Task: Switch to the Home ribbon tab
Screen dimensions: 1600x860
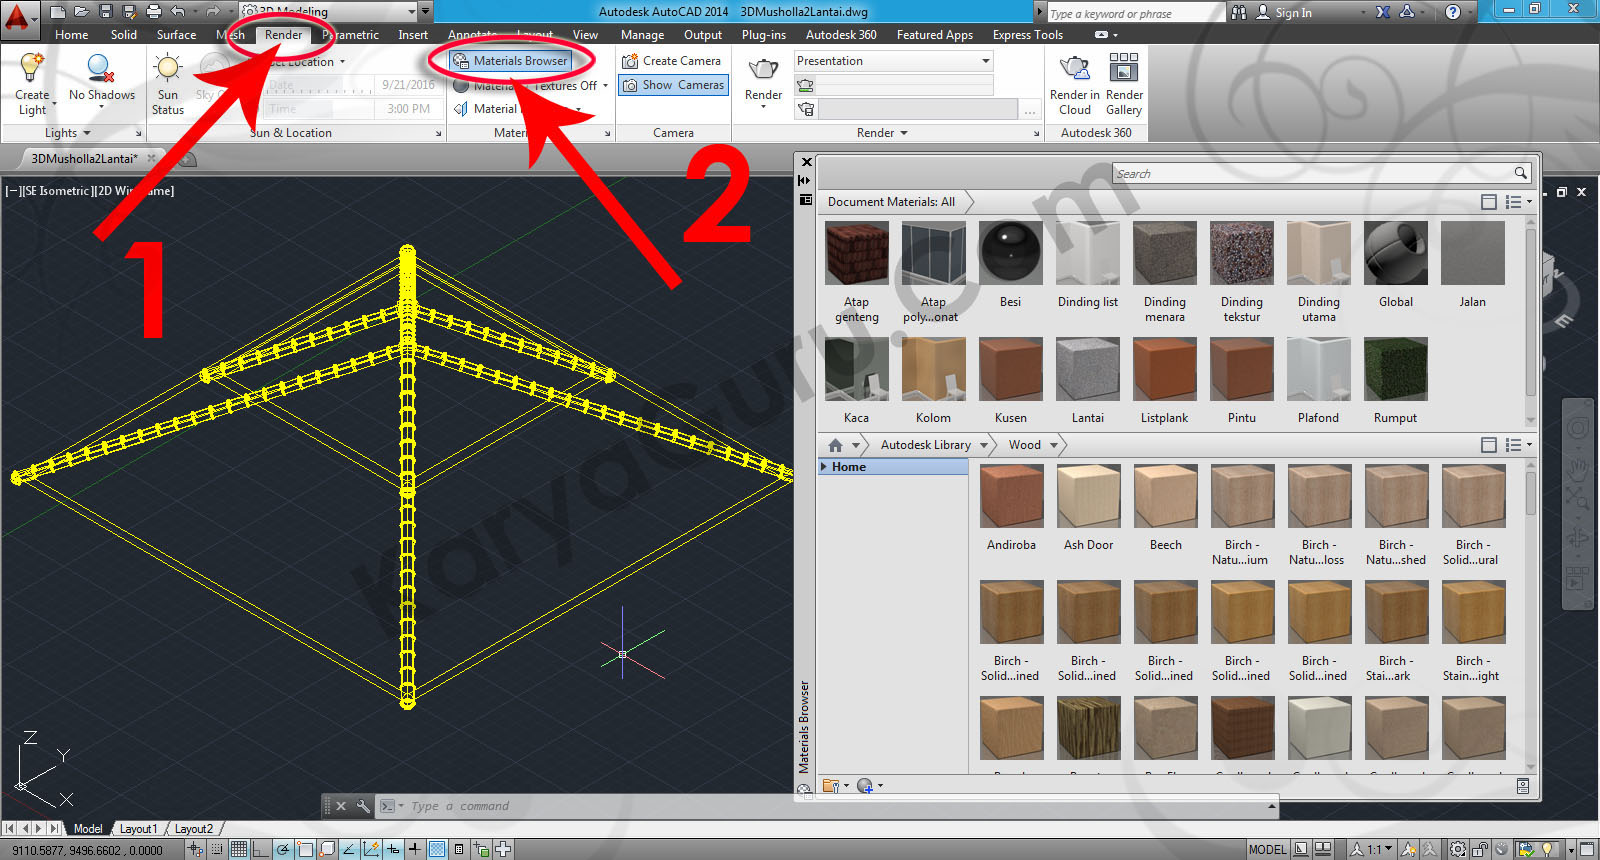Action: (x=71, y=35)
